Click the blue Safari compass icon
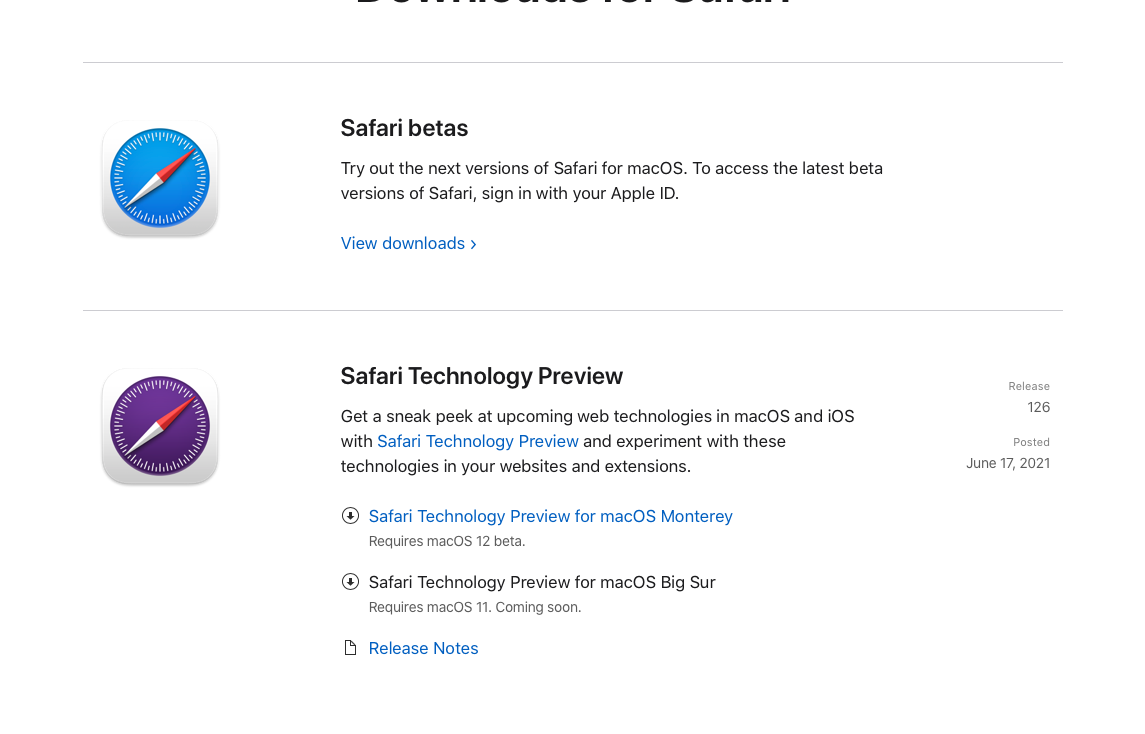This screenshot has width=1145, height=734. [160, 179]
